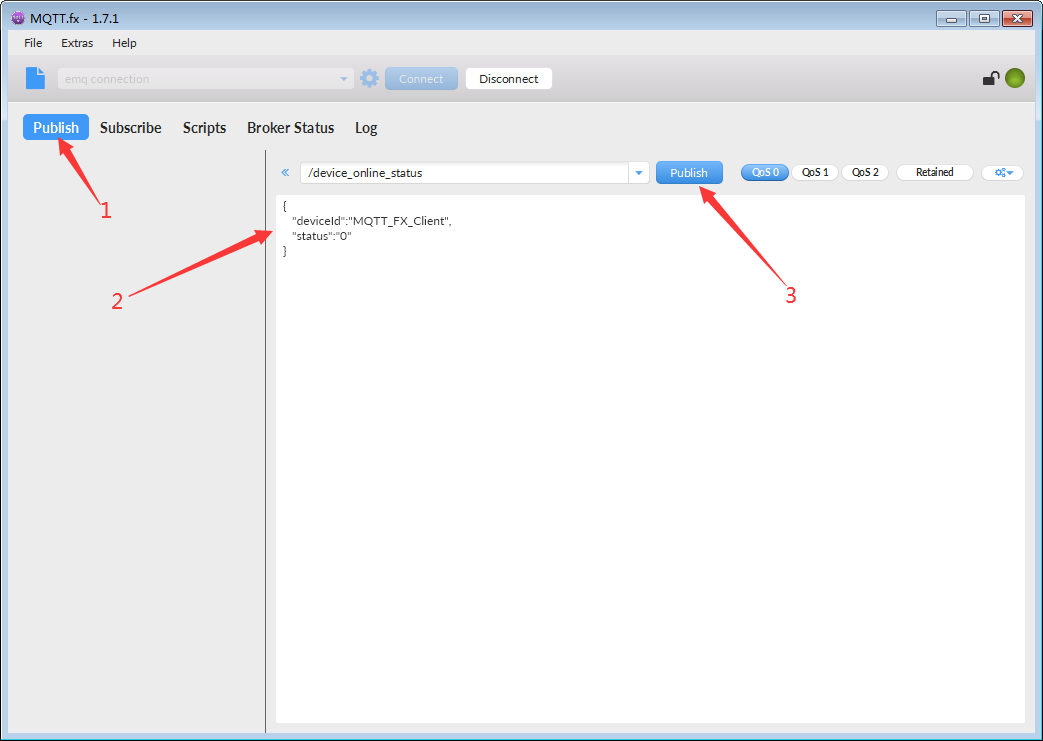Click the green connection status indicator
Image resolution: width=1043 pixels, height=741 pixels.
1015,78
